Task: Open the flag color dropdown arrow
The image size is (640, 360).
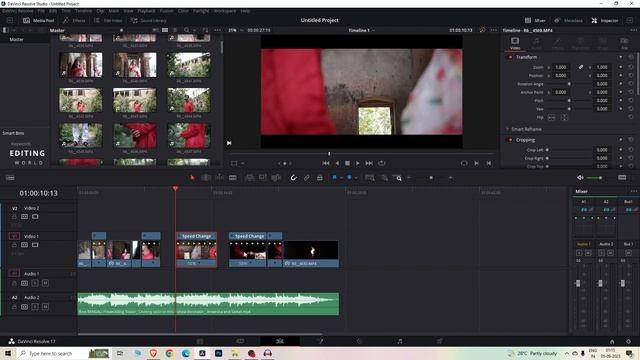Action: click(341, 178)
